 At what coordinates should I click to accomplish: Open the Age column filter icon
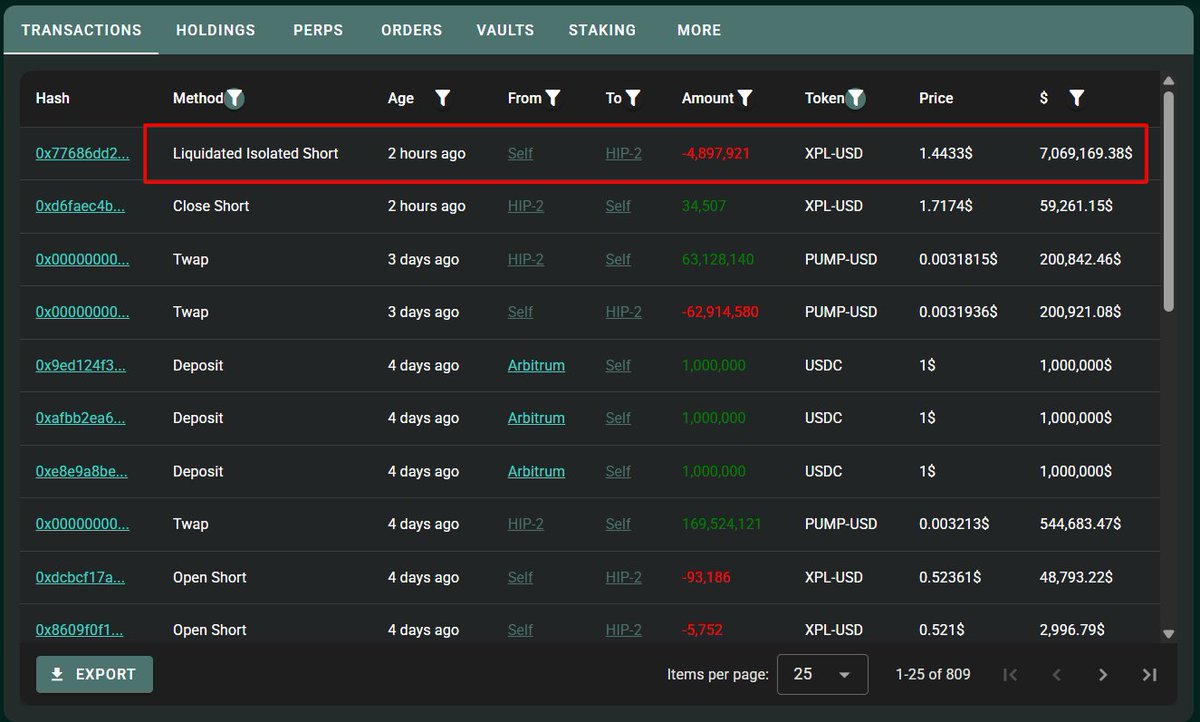pyautogui.click(x=443, y=98)
